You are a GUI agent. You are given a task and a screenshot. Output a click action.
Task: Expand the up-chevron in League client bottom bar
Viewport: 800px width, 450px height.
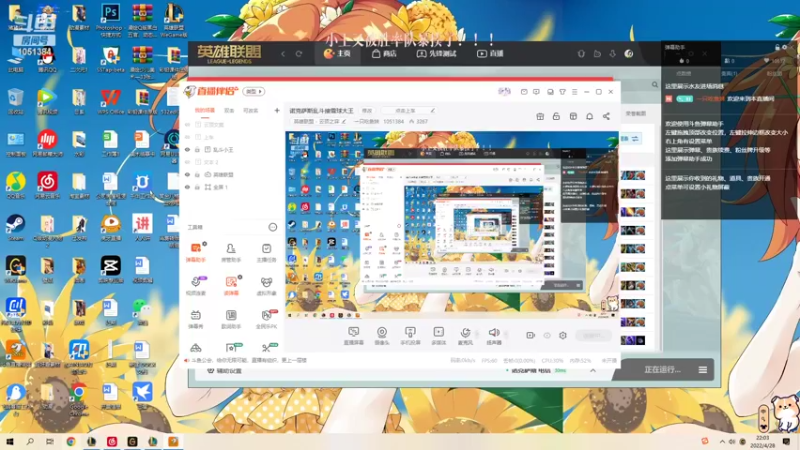tap(593, 370)
